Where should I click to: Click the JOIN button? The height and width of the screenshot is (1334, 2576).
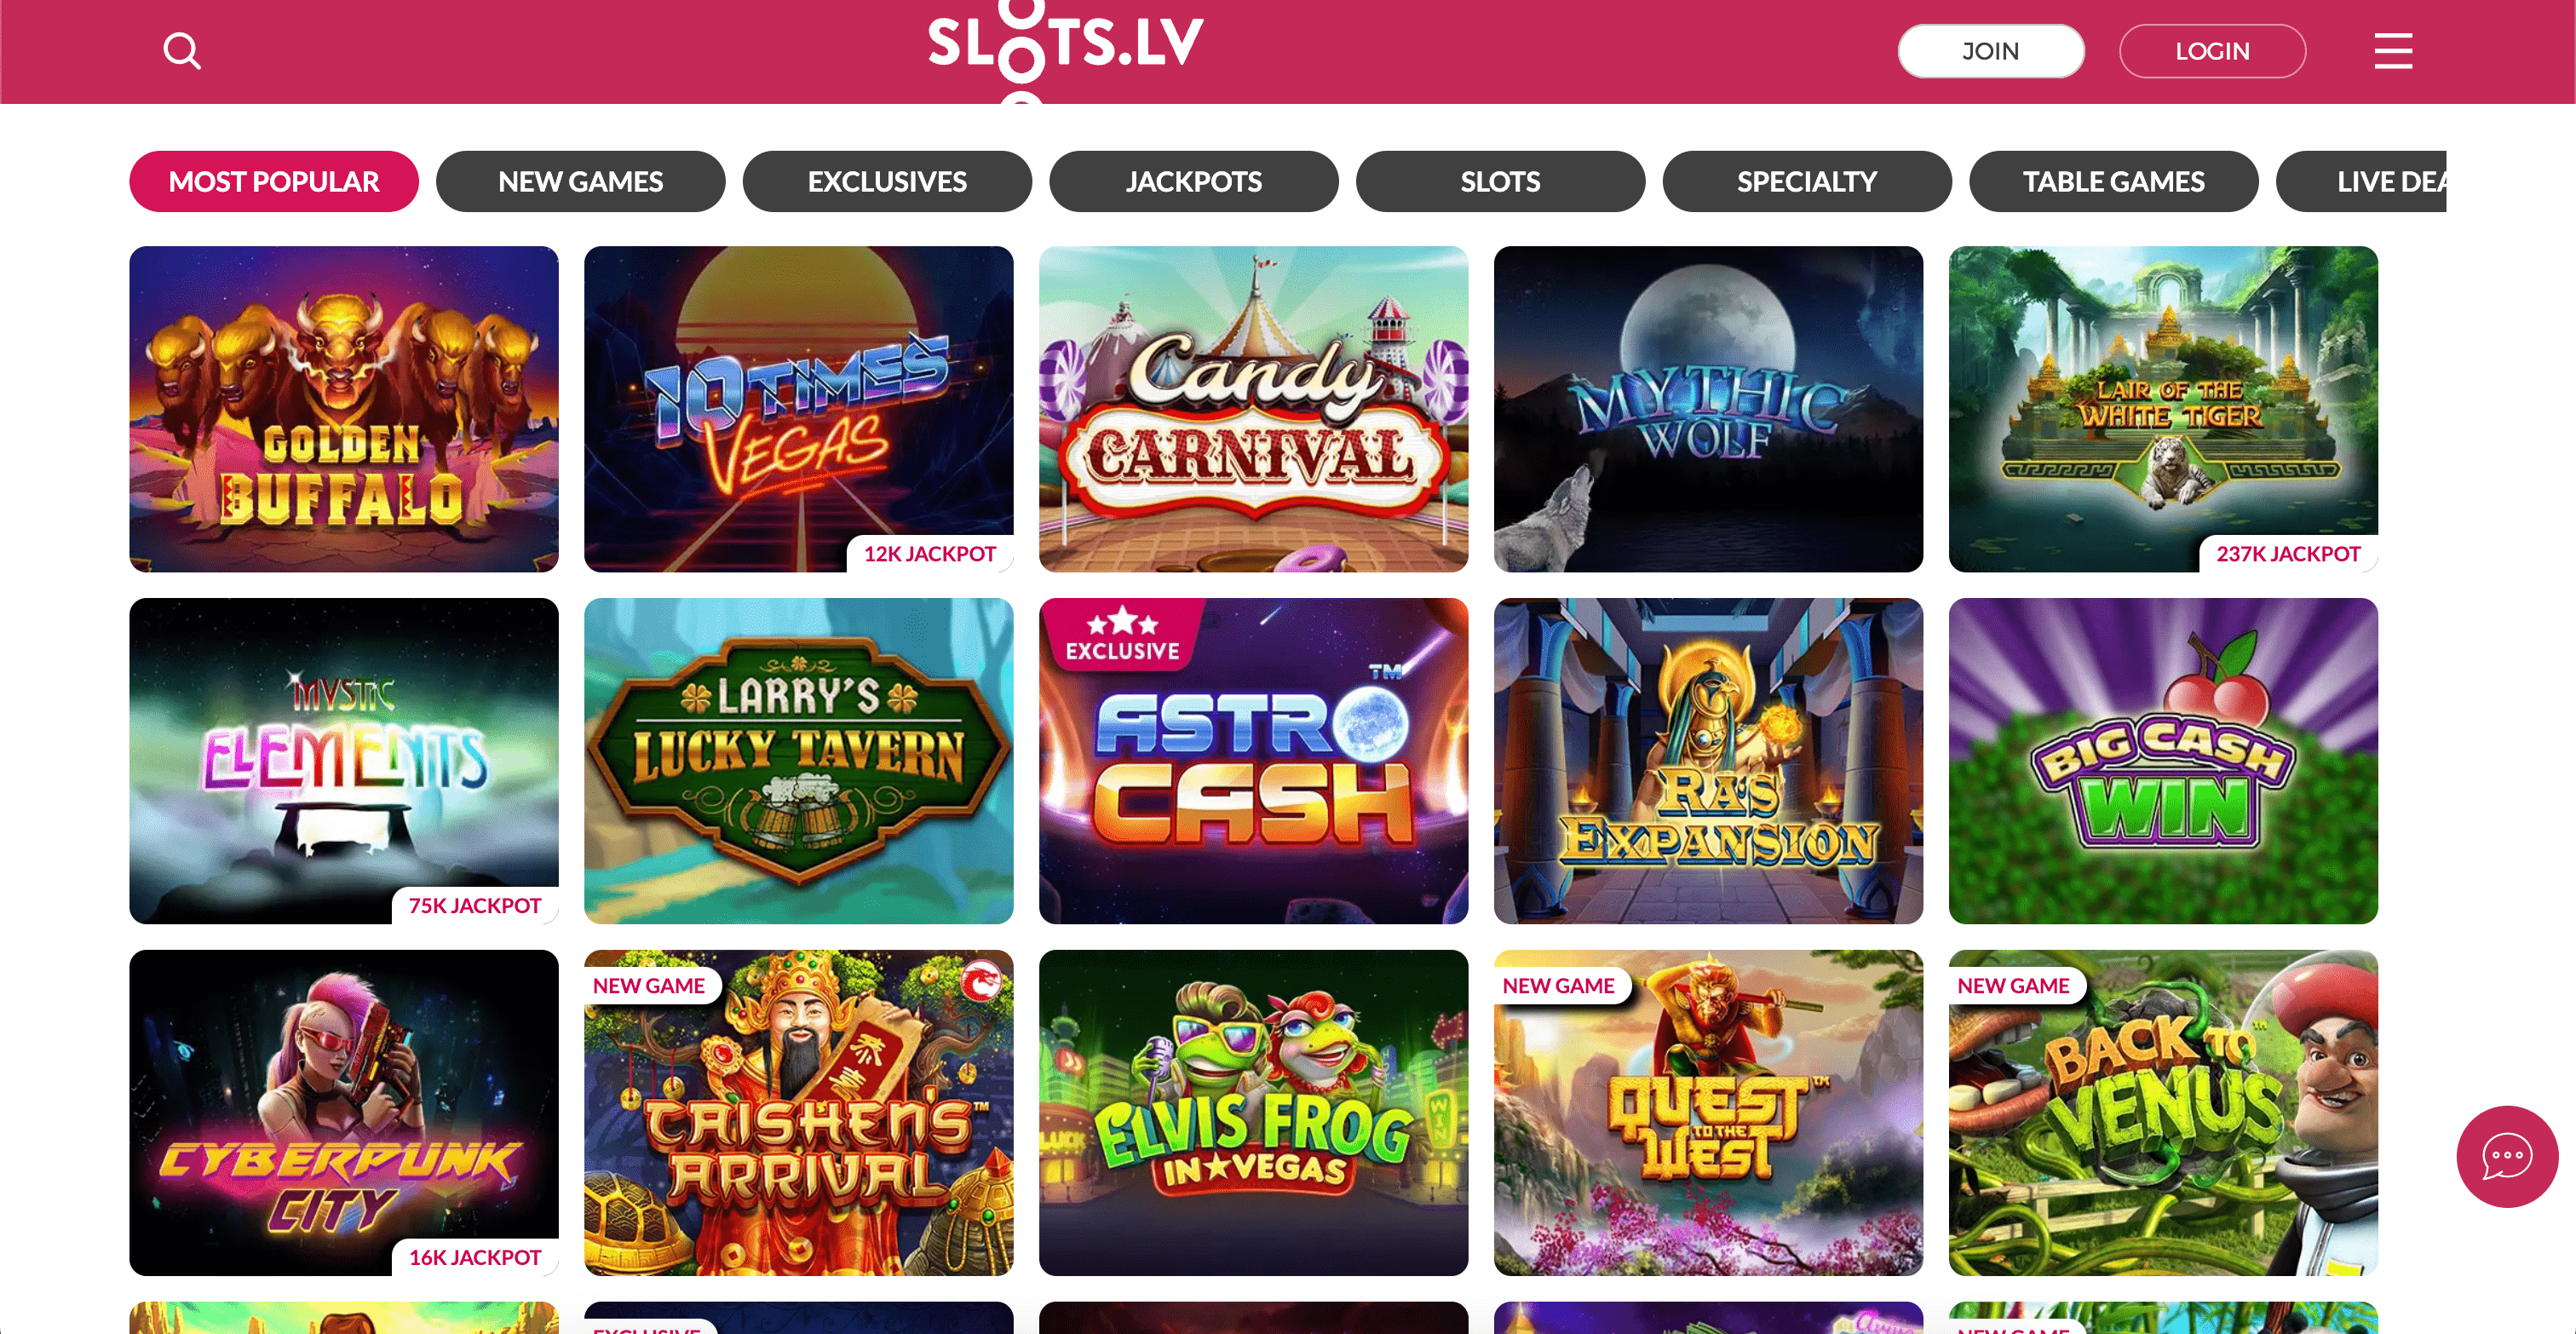[1991, 51]
